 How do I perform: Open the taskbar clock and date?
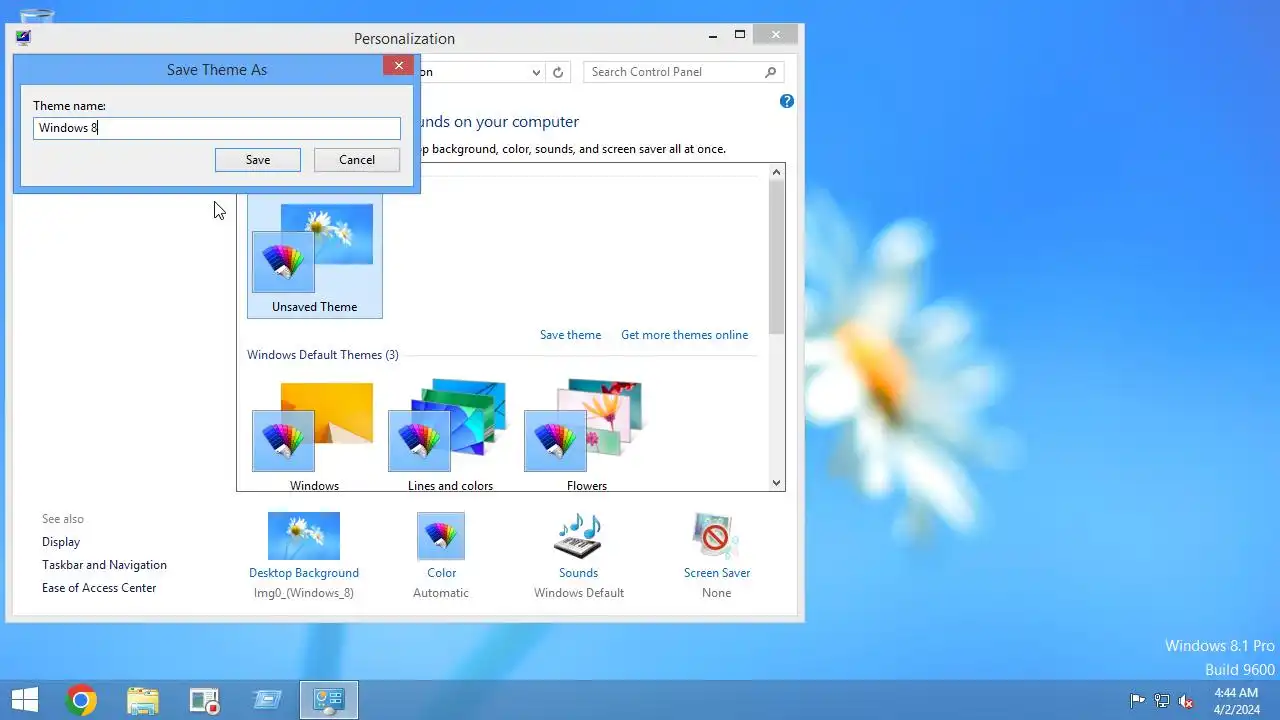coord(1236,701)
